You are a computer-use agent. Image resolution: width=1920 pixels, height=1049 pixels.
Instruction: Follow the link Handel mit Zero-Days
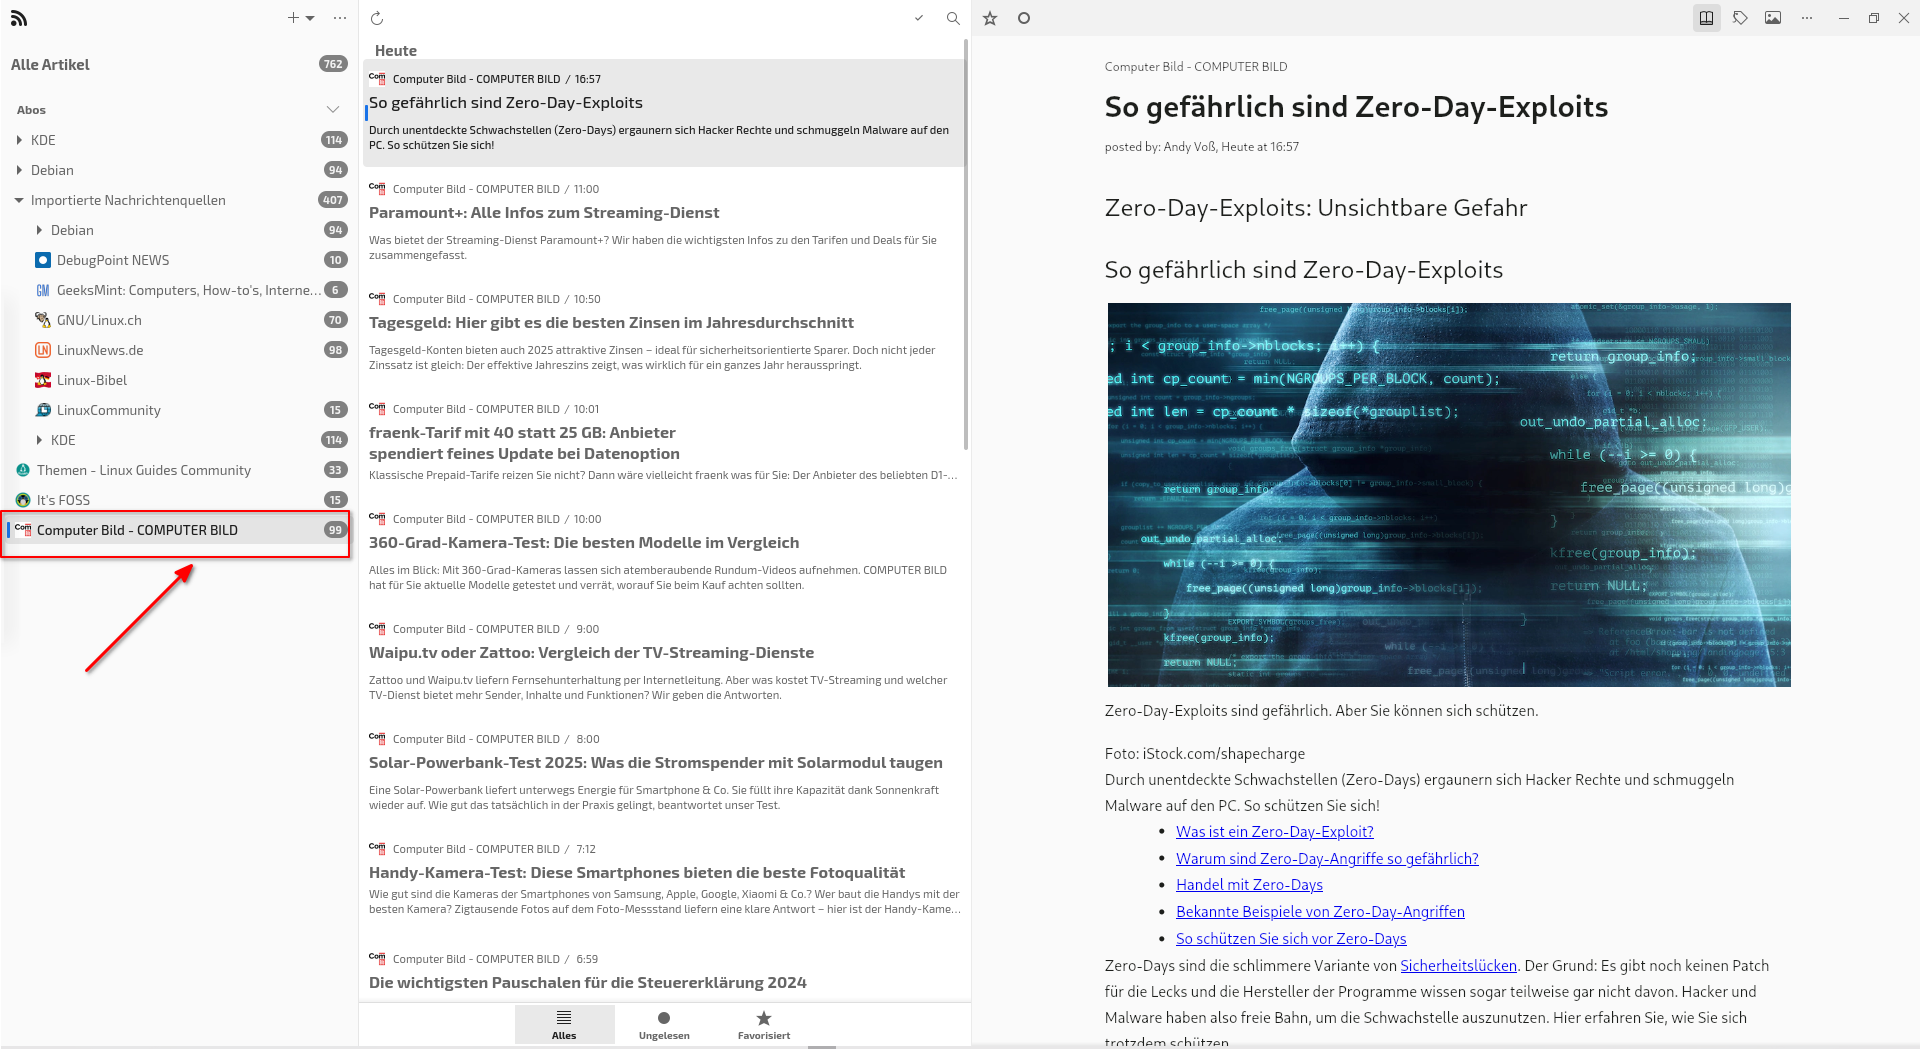point(1249,885)
